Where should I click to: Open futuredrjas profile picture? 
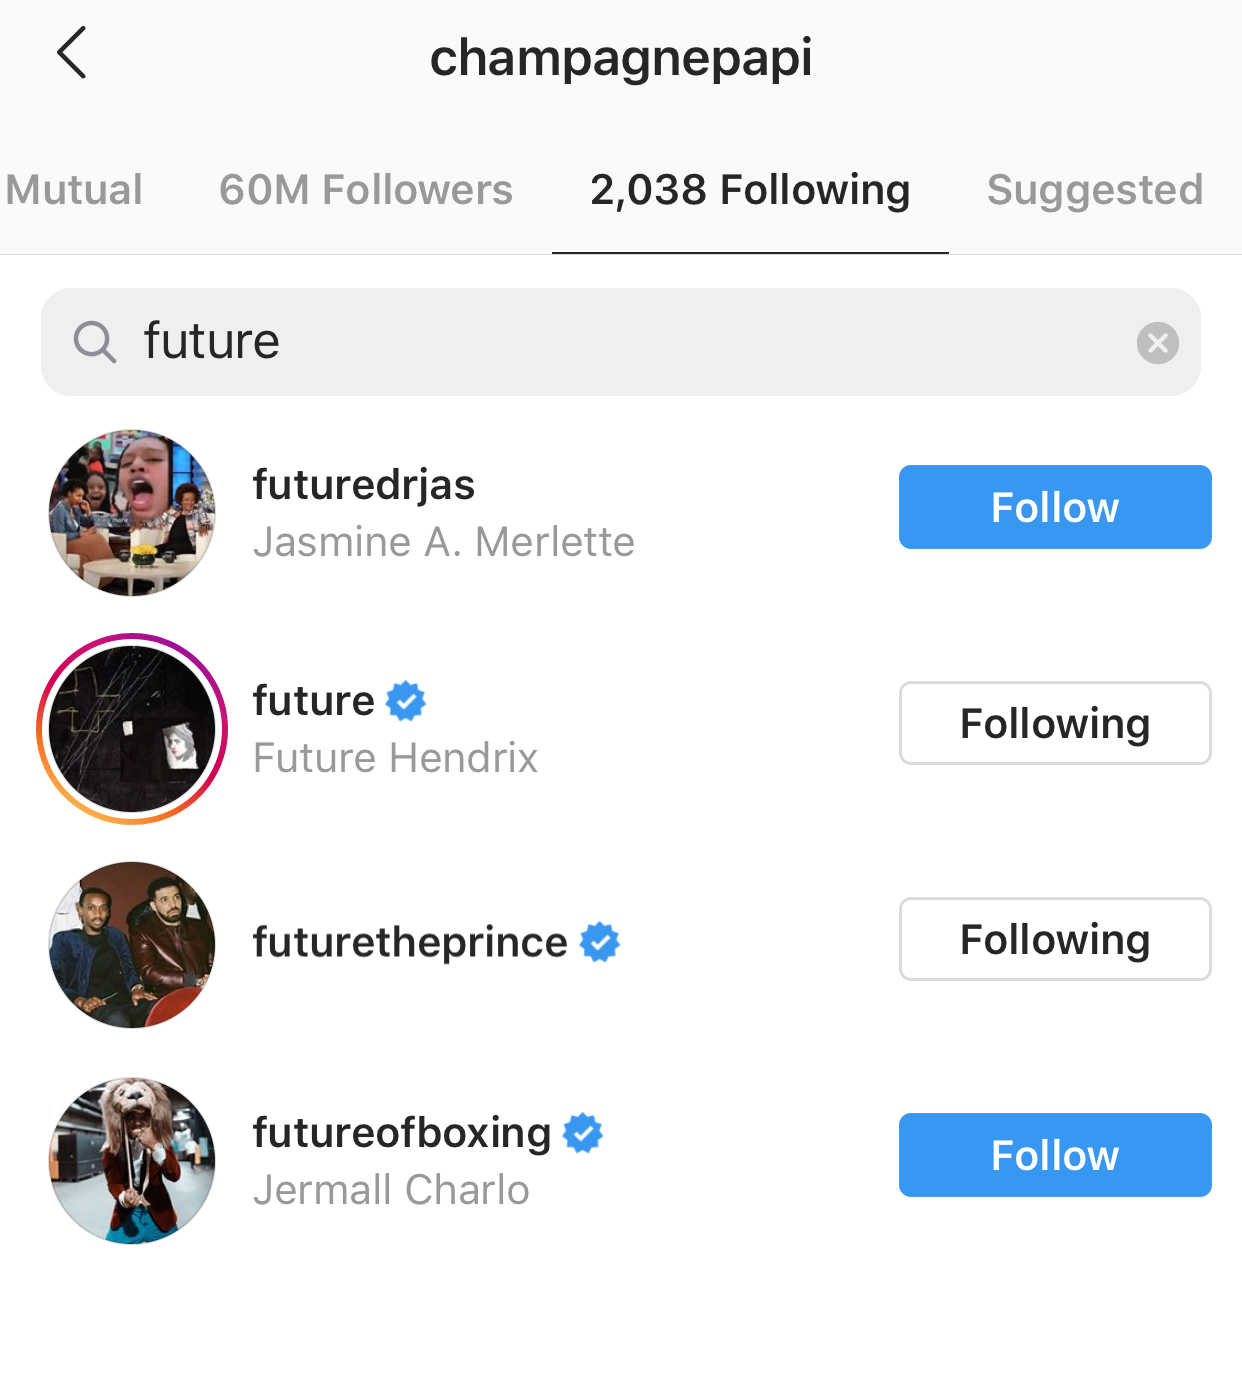132,513
